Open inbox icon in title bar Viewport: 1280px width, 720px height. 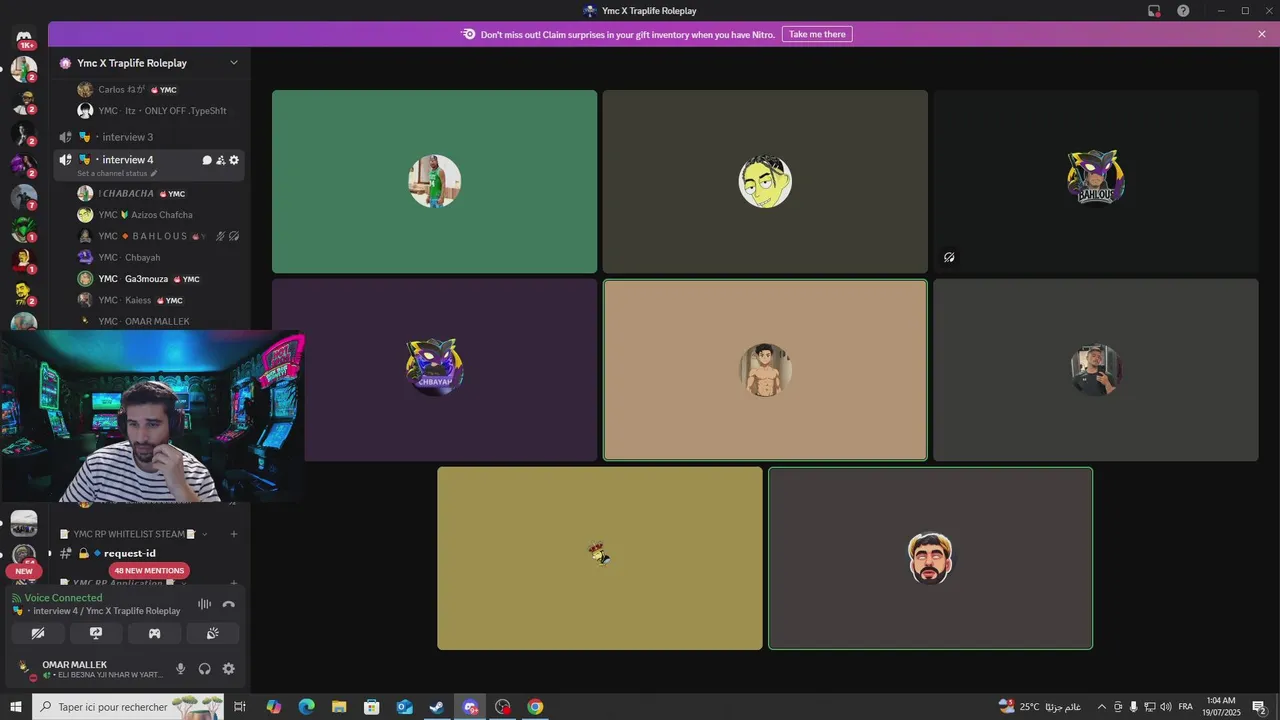[1154, 11]
